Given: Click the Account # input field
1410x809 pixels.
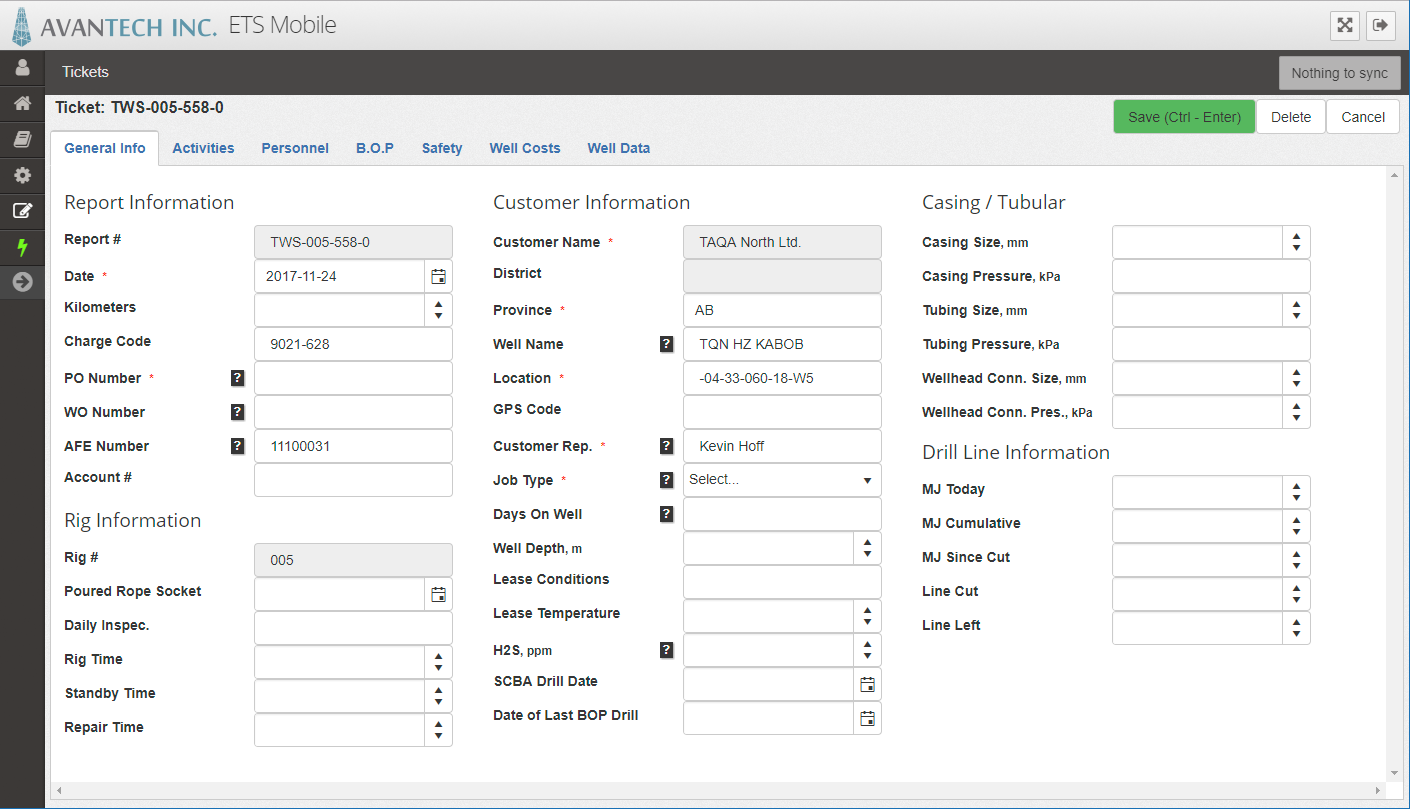Looking at the screenshot, I should coord(353,480).
